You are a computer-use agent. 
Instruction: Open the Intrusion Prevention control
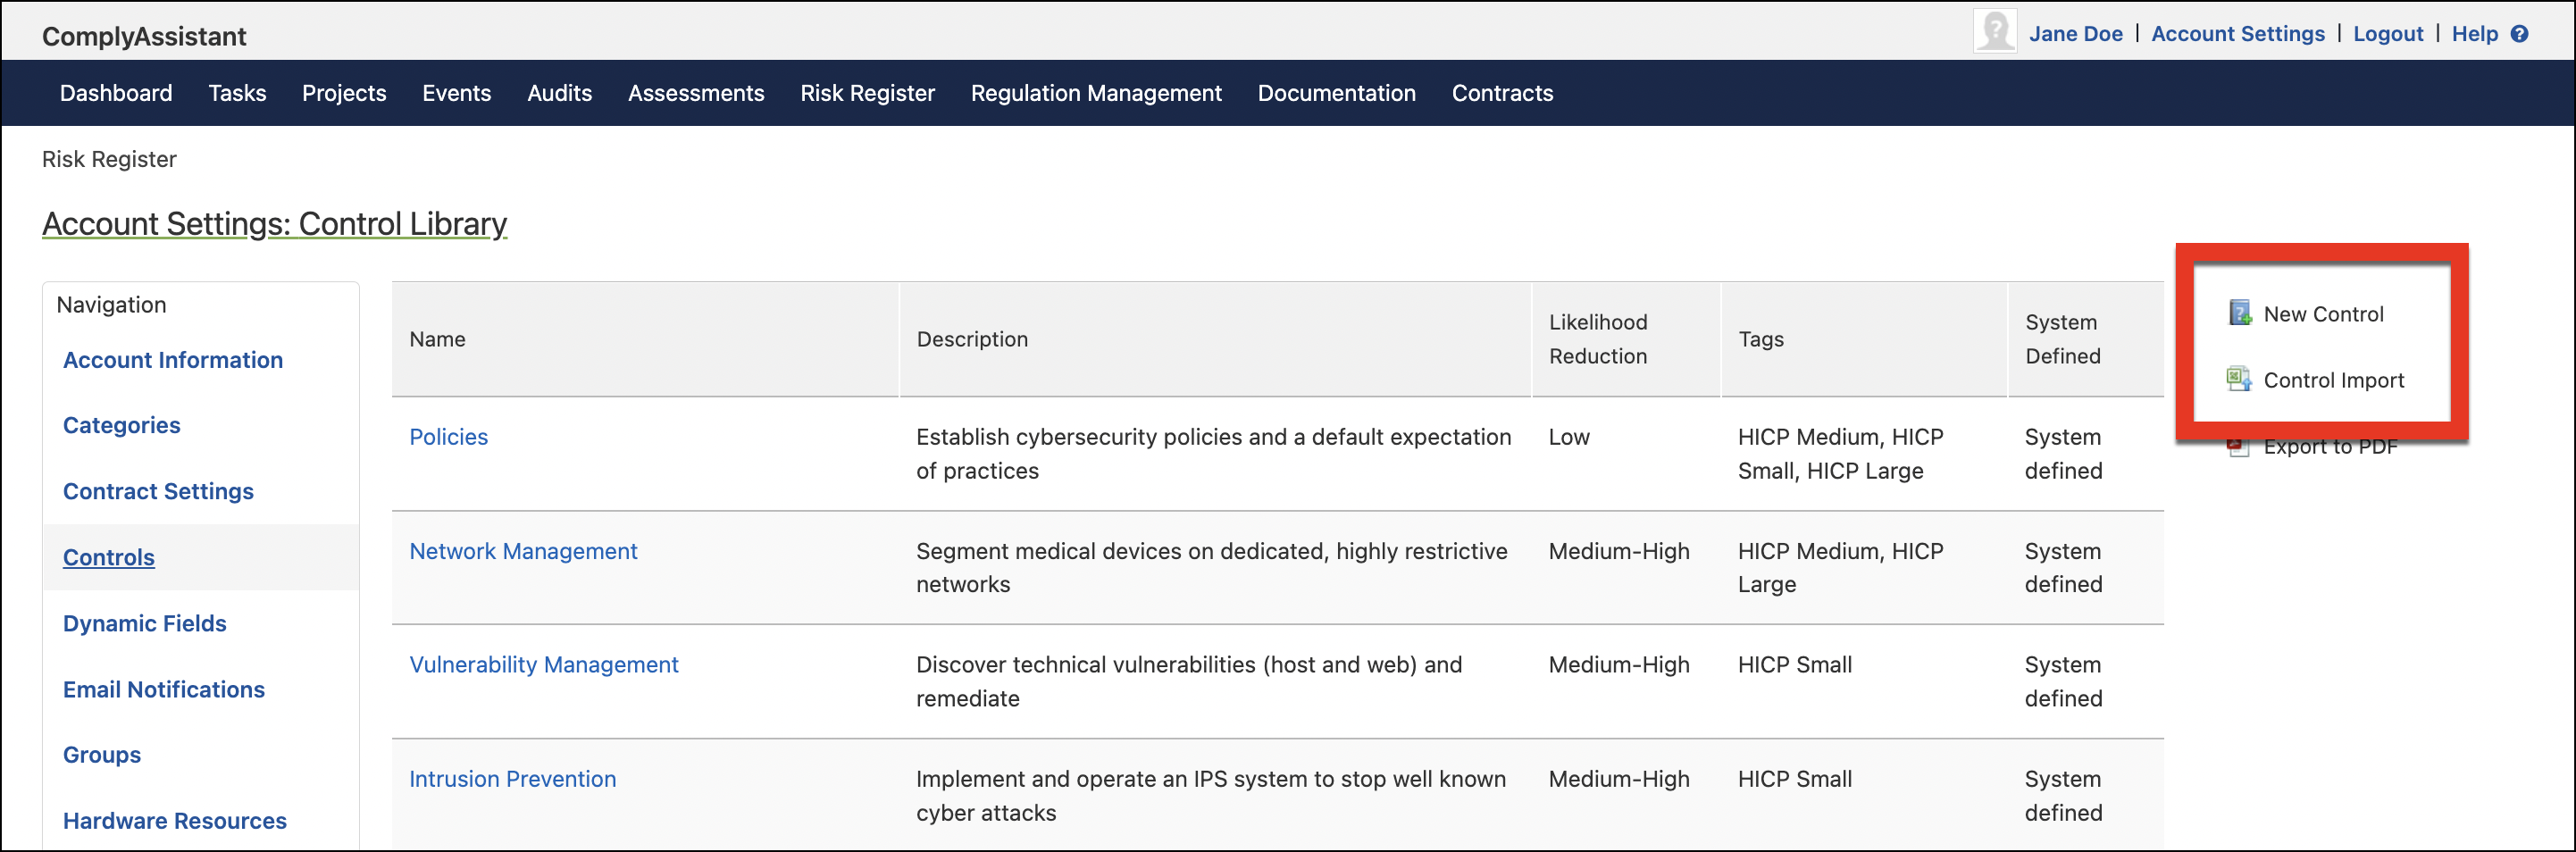[513, 778]
